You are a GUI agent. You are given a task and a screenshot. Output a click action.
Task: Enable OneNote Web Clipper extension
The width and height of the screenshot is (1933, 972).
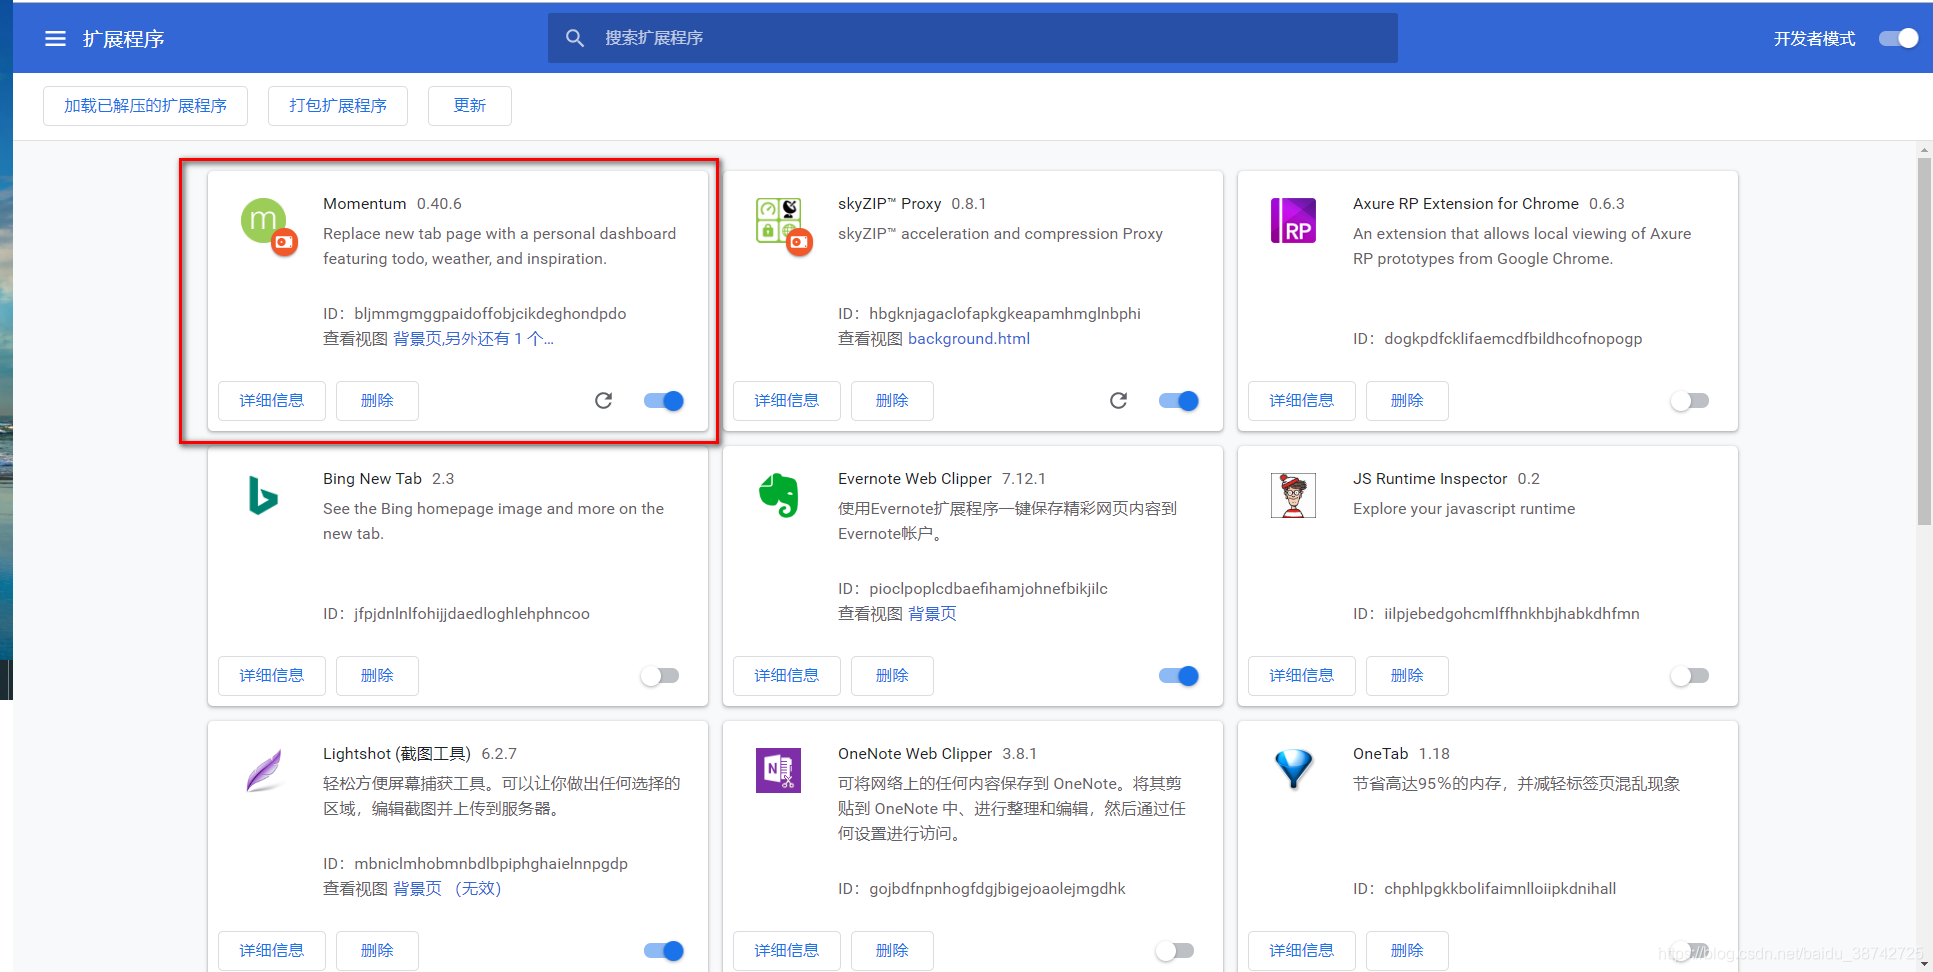click(1175, 950)
